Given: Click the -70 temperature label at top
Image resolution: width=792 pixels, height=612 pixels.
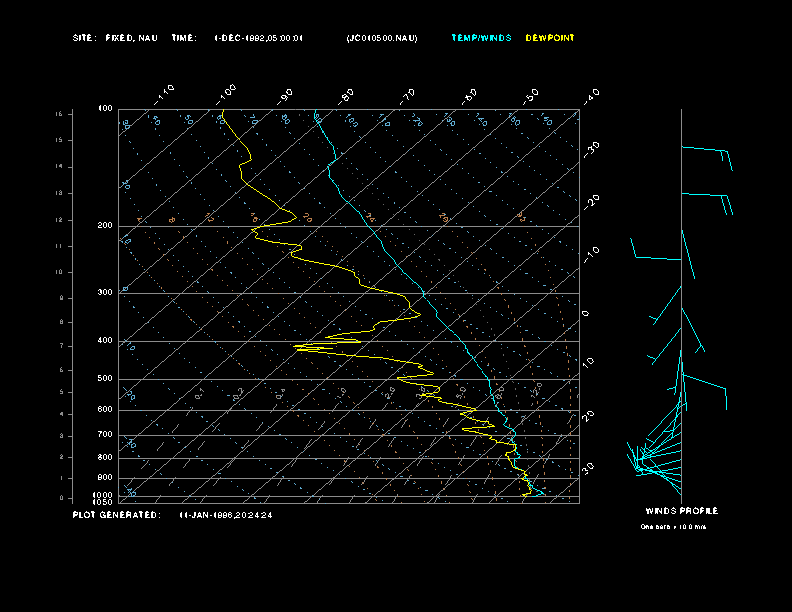Looking at the screenshot, I should (x=407, y=96).
